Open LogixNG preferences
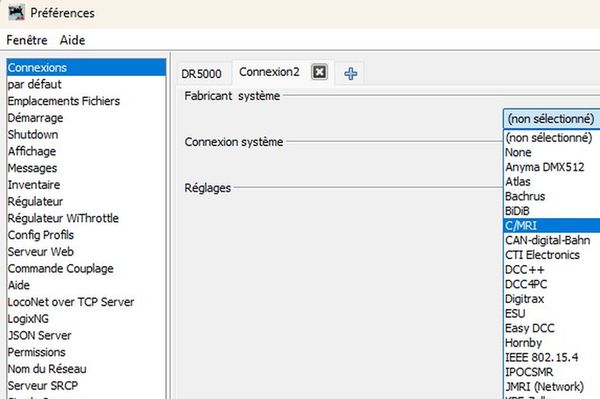Screen dimensions: 600x399 (86, 319)
